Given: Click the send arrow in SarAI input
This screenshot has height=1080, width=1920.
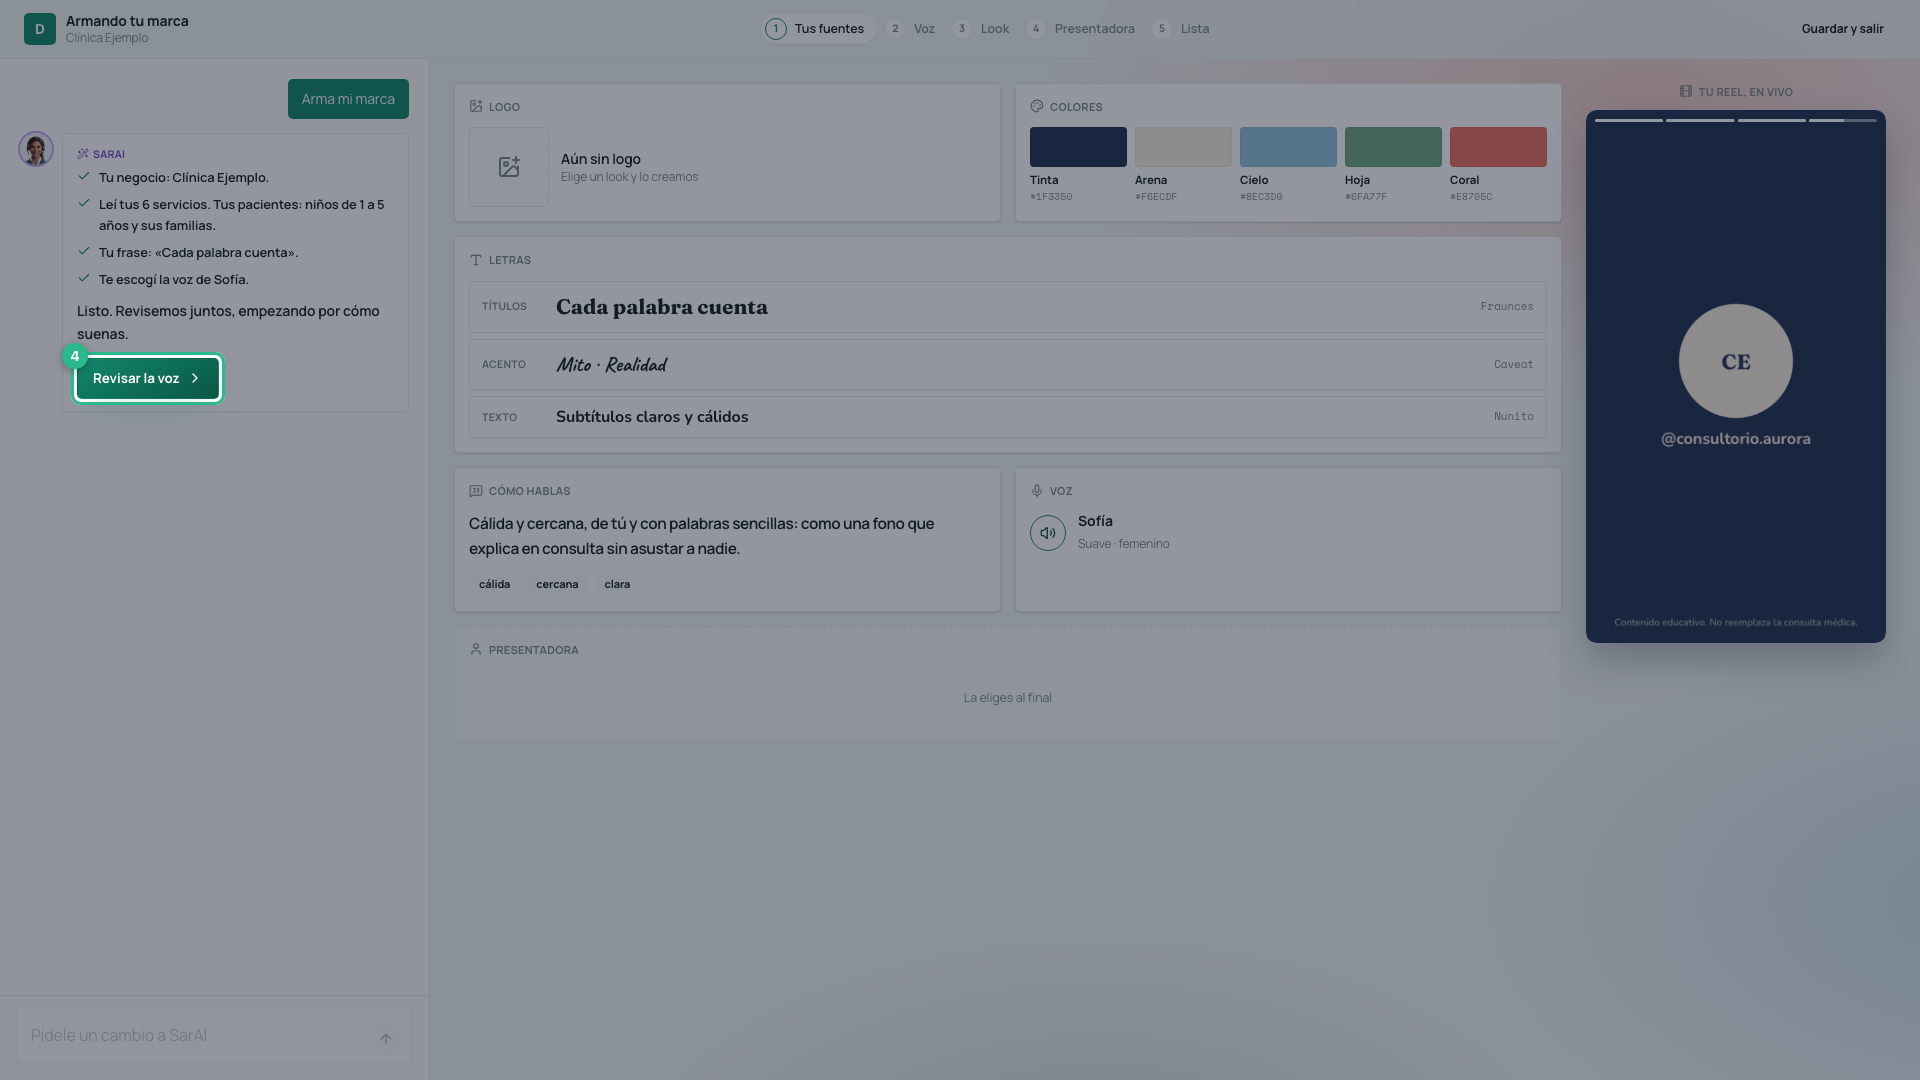Looking at the screenshot, I should [x=386, y=1038].
